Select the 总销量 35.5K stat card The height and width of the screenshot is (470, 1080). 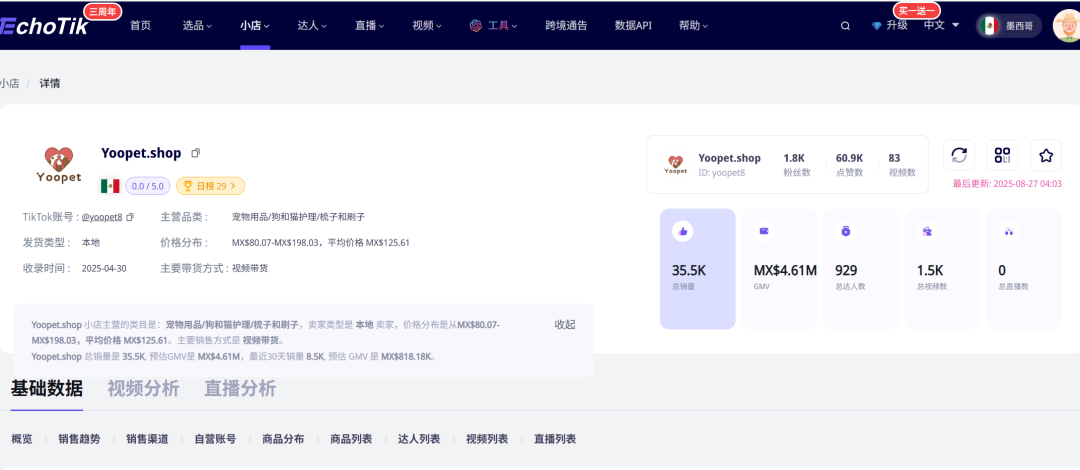(x=697, y=268)
